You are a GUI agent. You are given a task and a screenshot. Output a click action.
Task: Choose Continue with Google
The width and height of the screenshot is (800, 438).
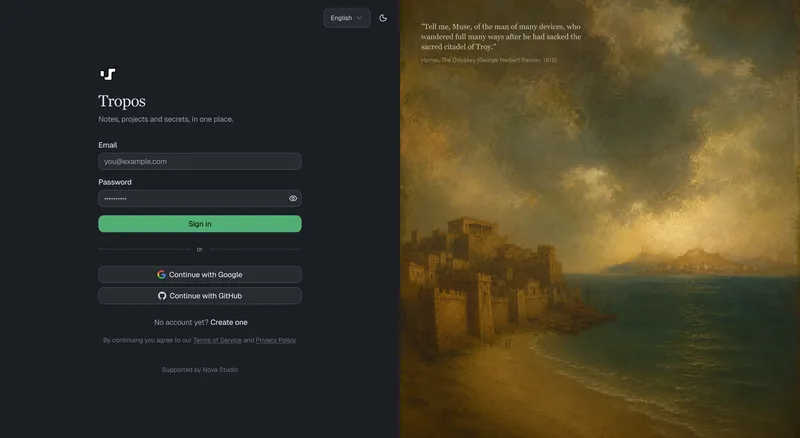[x=200, y=275]
